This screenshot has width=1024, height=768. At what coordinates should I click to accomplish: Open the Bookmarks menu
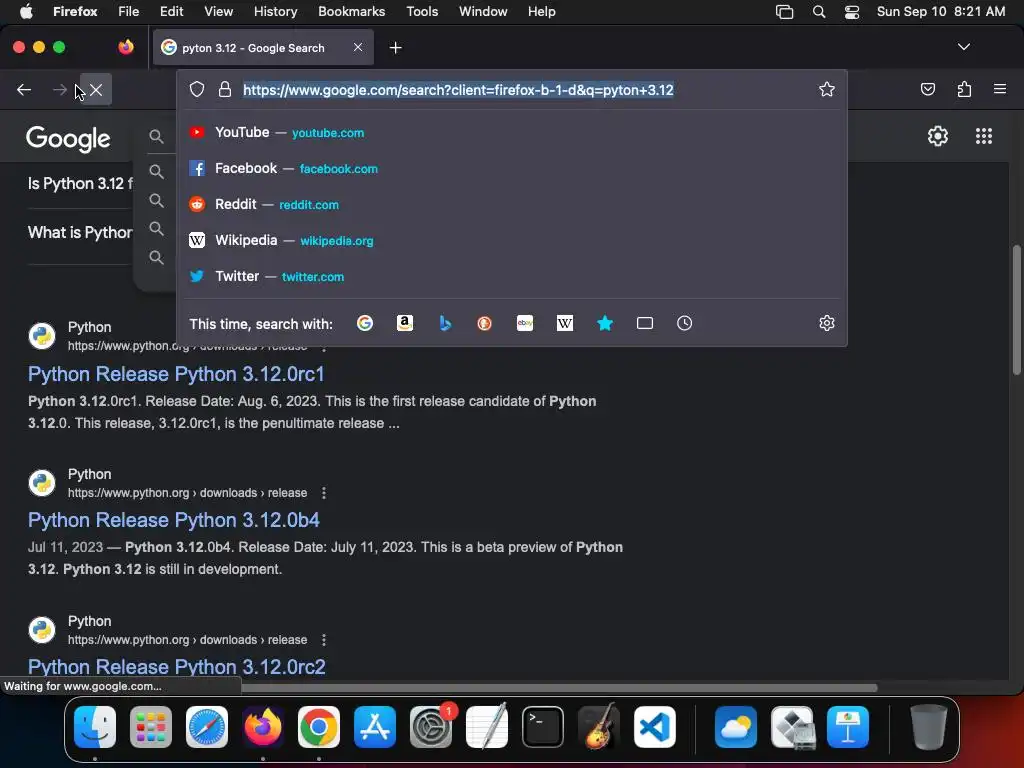[x=351, y=12]
